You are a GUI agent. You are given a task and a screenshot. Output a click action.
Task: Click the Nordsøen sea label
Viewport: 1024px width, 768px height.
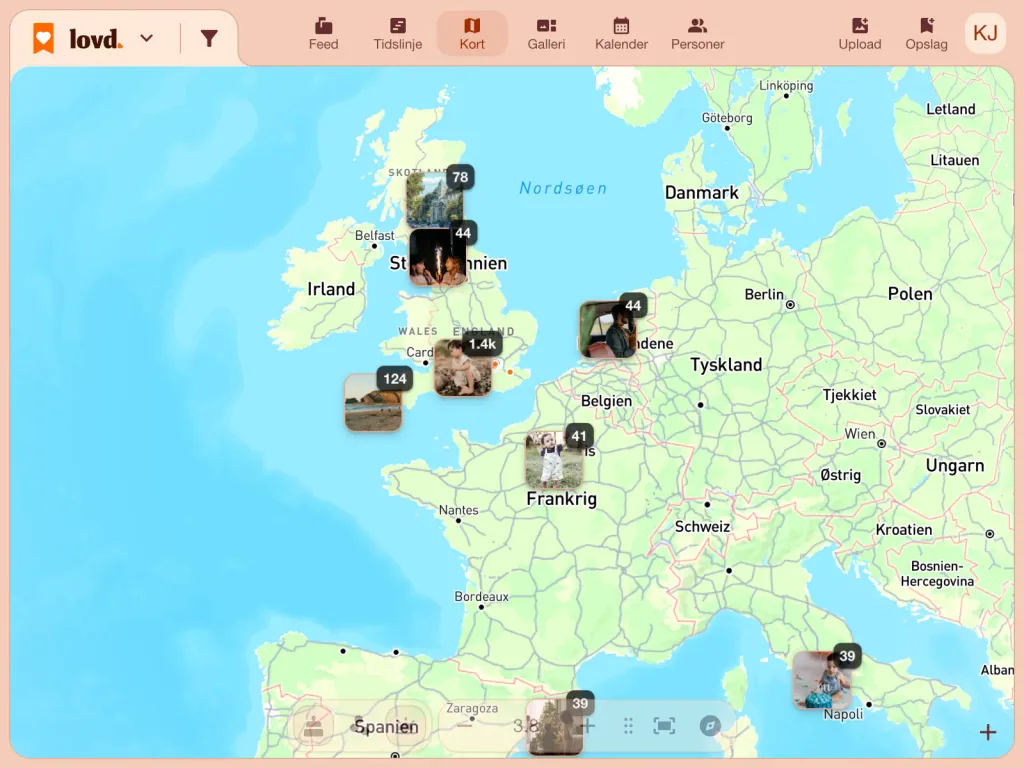coord(563,189)
